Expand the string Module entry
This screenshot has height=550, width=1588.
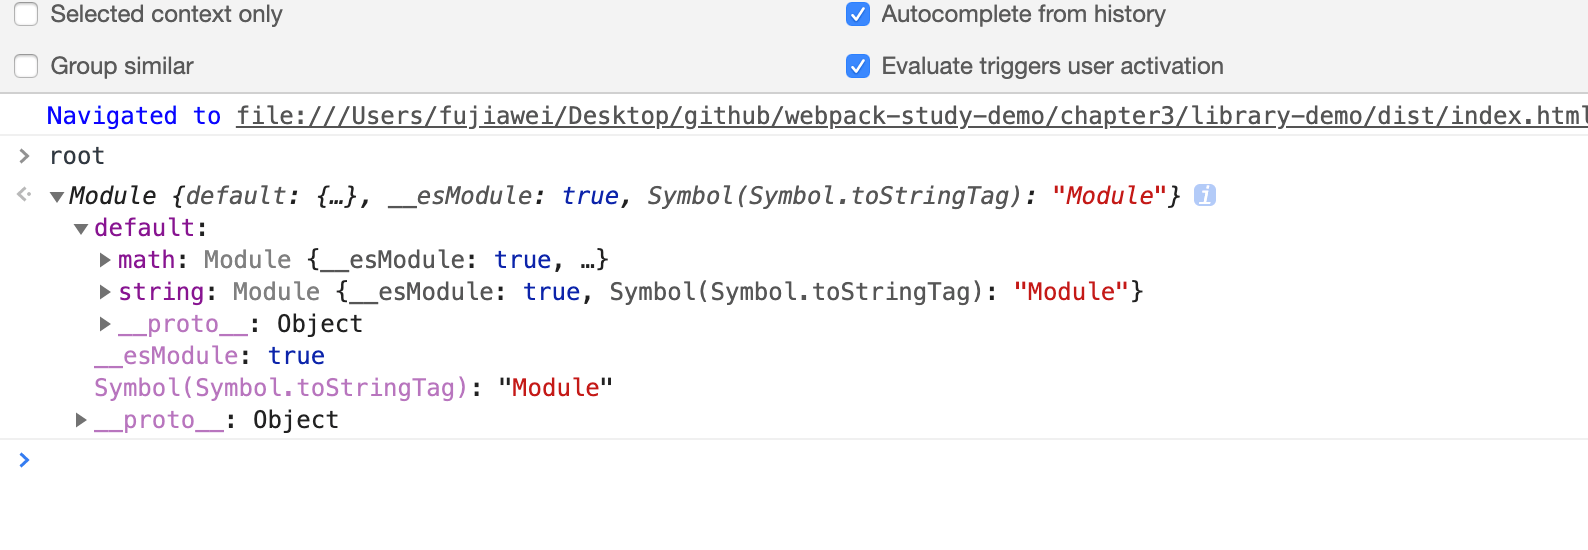pyautogui.click(x=105, y=293)
